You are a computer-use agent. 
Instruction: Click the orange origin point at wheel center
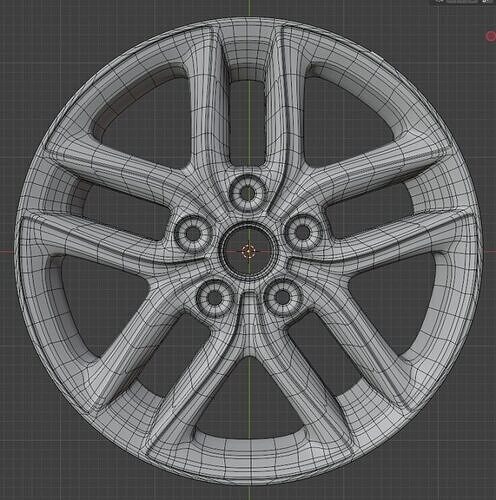click(248, 250)
